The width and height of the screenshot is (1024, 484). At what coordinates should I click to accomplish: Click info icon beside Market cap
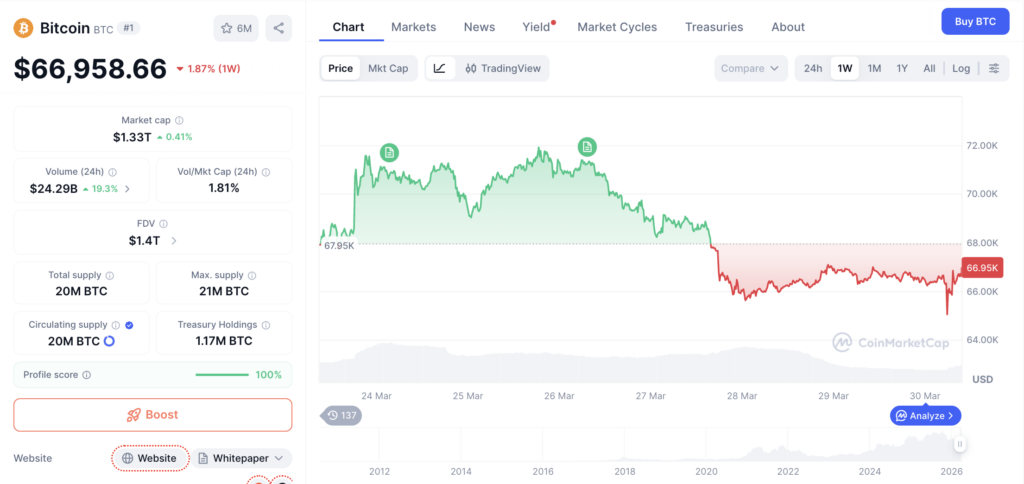(x=180, y=120)
